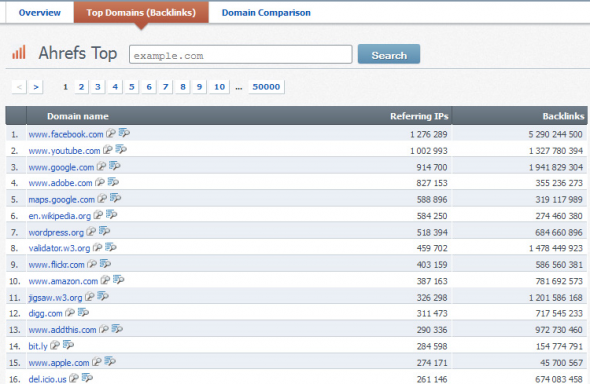The image size is (590, 384).
Task: Click the Domain name column header
Action: click(x=78, y=116)
